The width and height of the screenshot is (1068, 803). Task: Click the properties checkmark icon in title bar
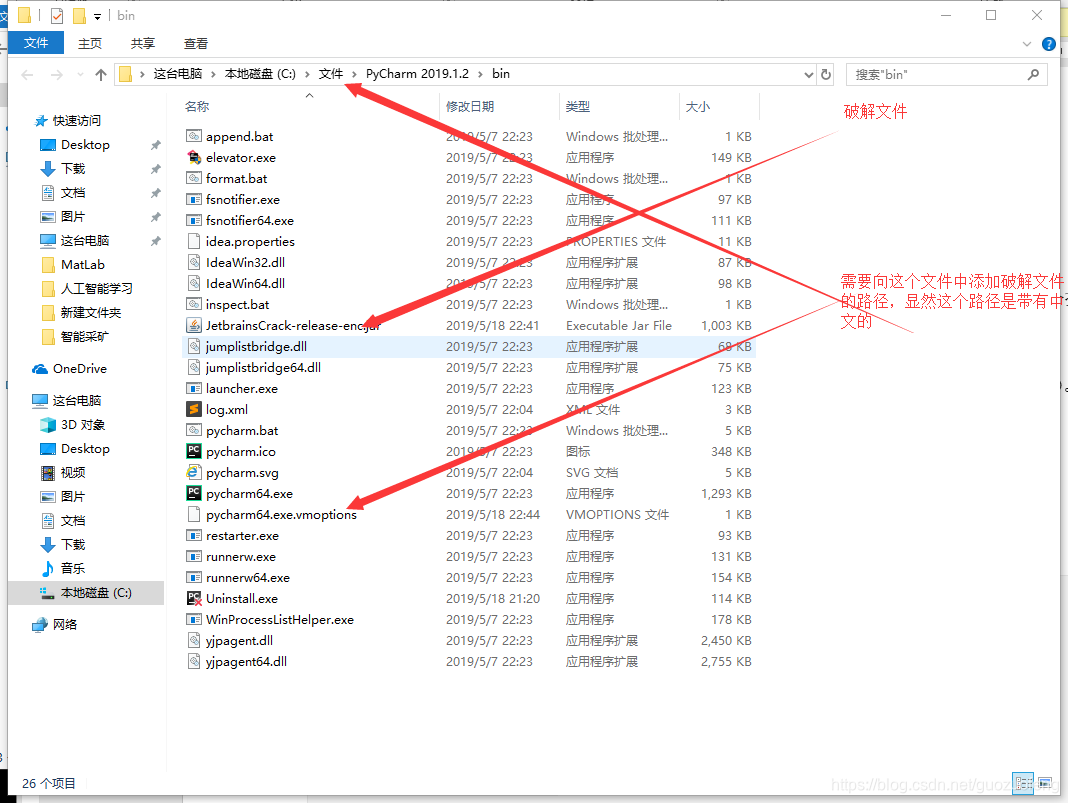pos(57,15)
